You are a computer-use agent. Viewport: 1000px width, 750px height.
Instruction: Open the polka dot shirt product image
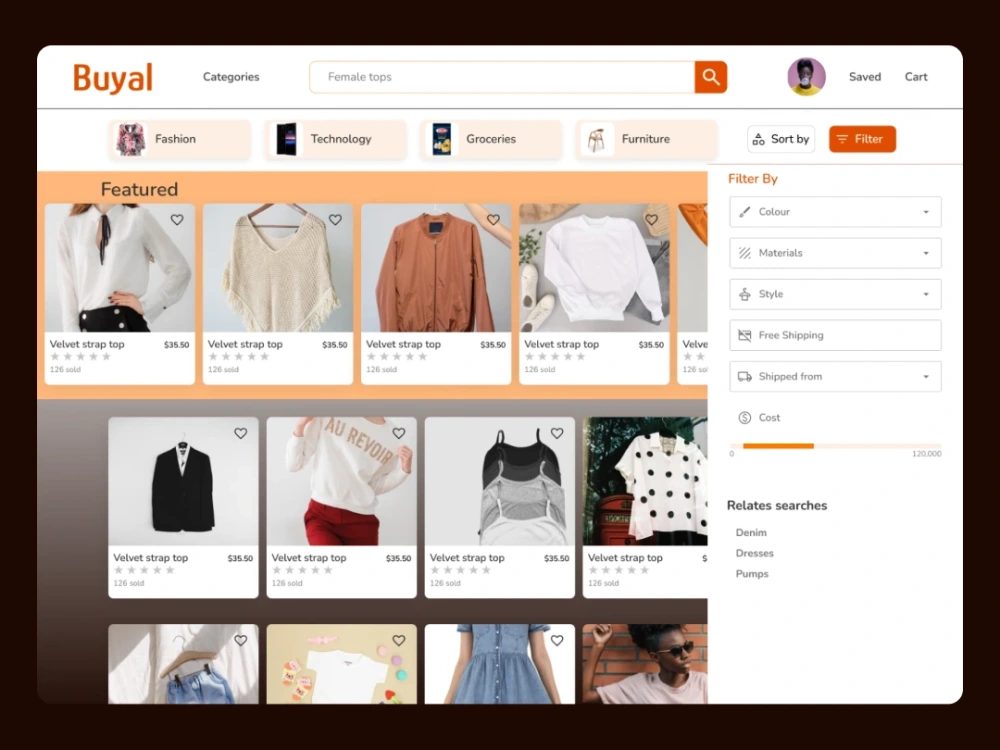[x=645, y=482]
